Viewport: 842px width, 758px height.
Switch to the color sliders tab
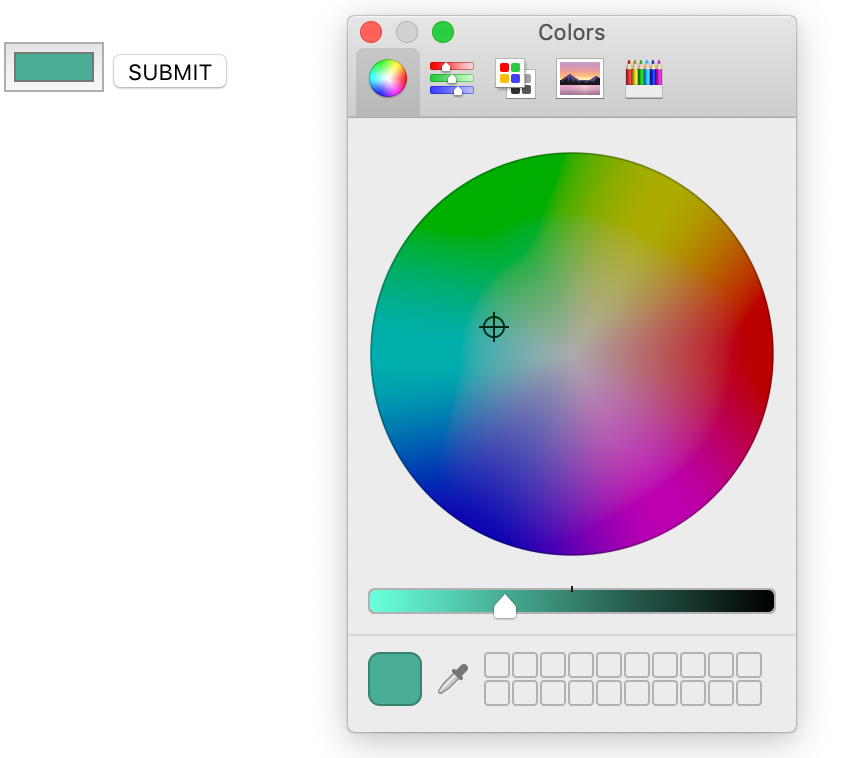point(452,78)
